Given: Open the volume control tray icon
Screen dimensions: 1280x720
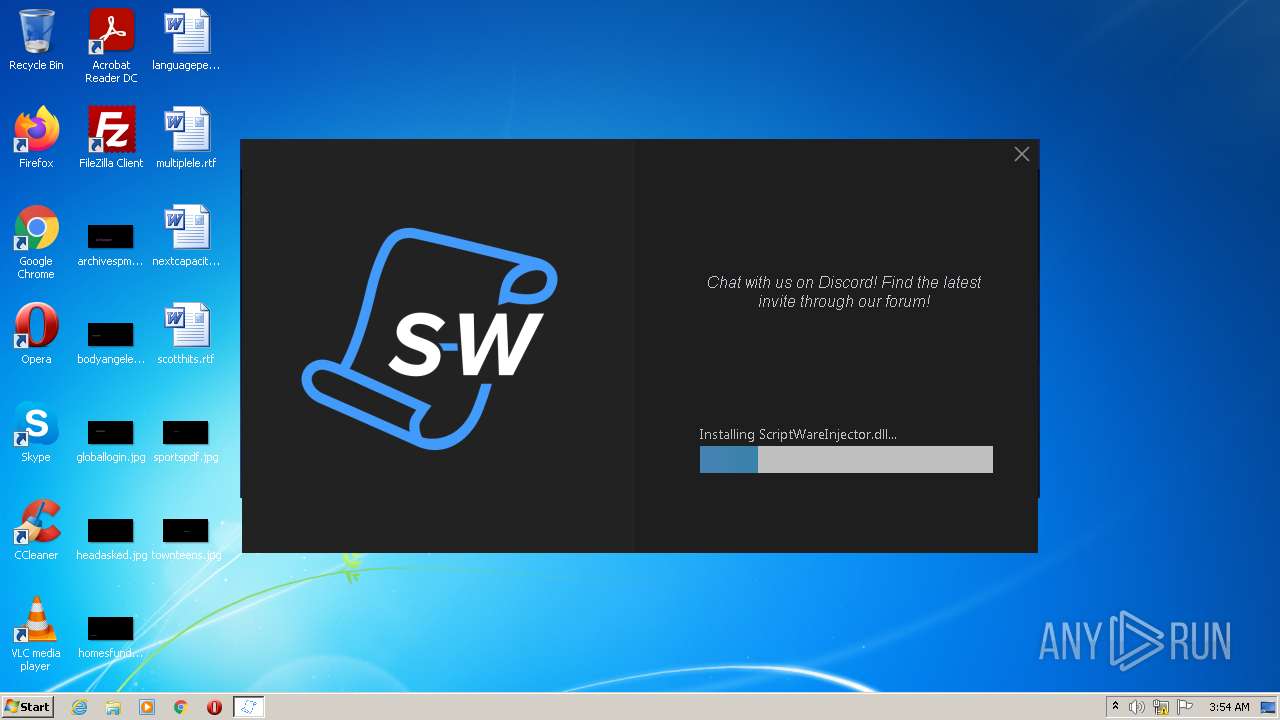Looking at the screenshot, I should 1137,707.
